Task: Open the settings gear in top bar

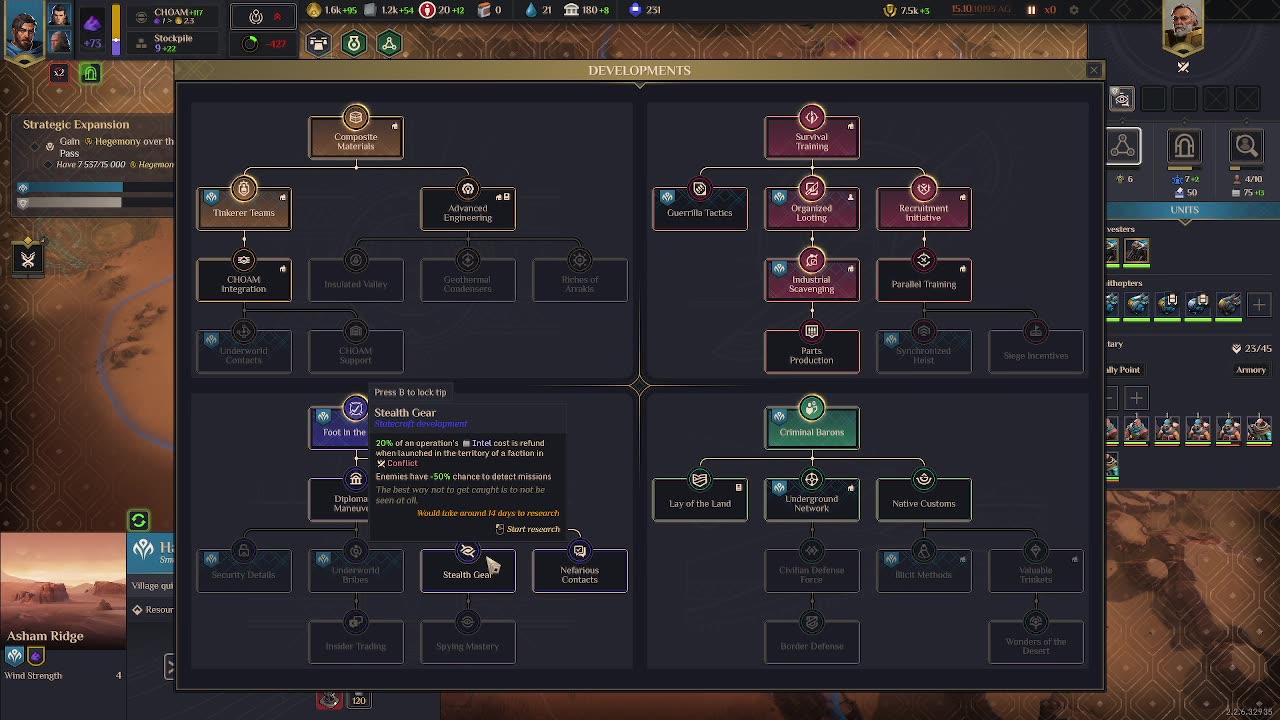Action: 1074,10
